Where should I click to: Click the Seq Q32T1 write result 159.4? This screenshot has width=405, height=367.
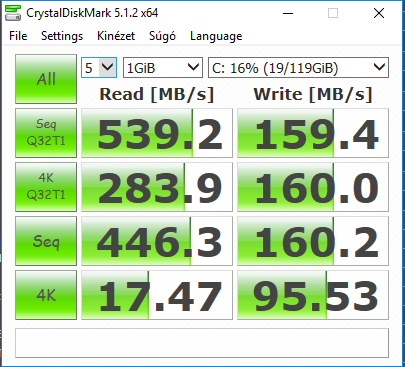coord(313,133)
